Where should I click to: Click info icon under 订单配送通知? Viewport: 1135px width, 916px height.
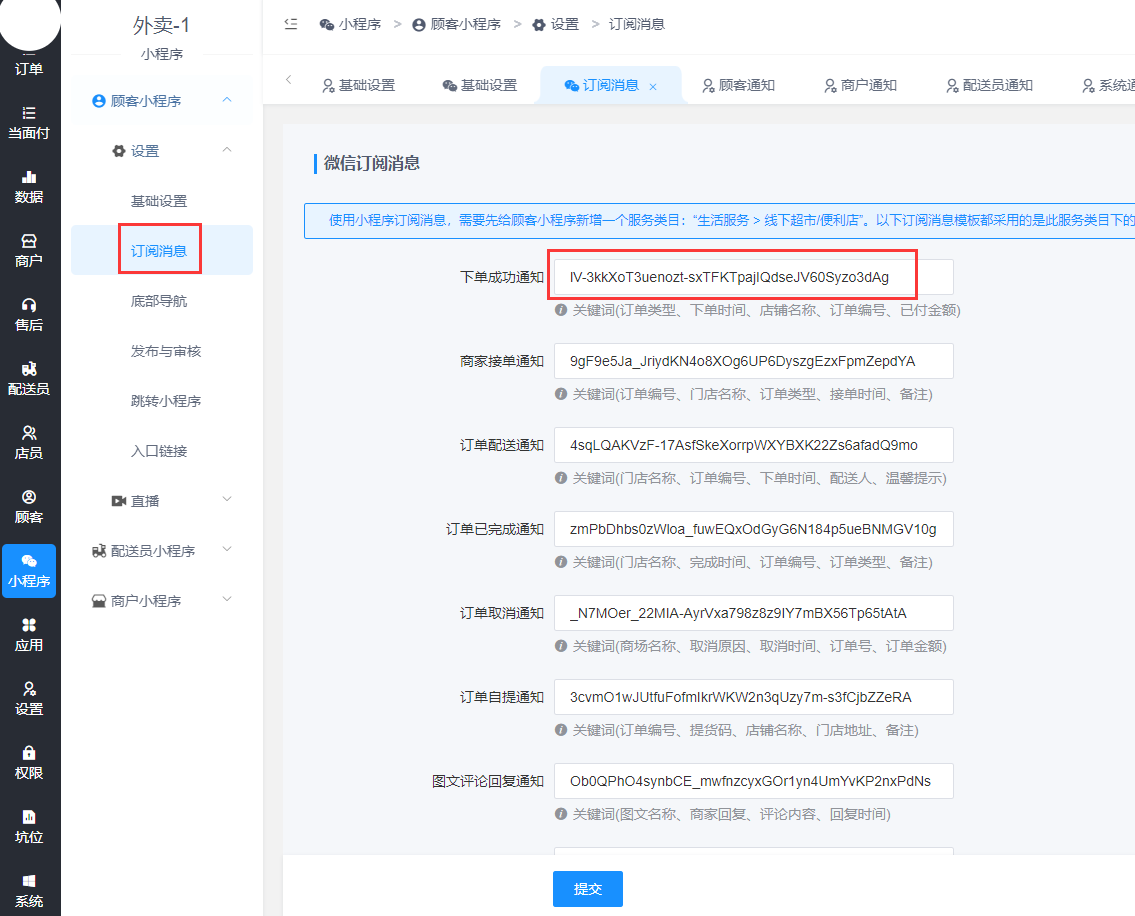point(560,478)
